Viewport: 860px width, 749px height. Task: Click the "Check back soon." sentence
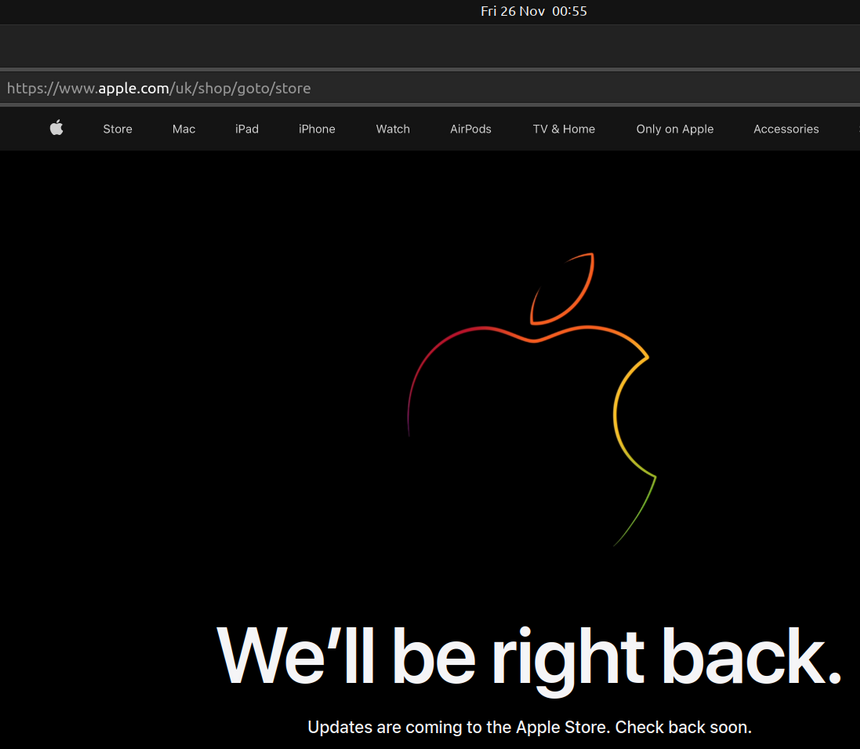pos(683,727)
